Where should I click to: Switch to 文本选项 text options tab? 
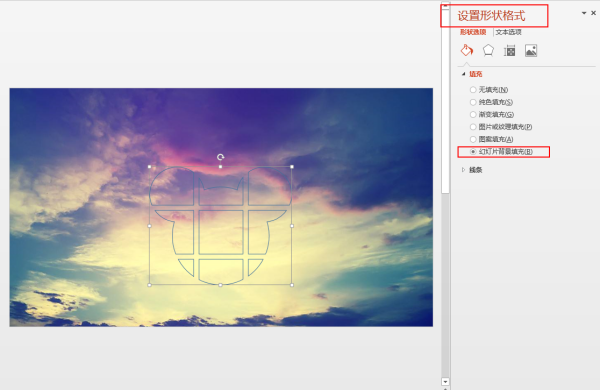coord(509,32)
